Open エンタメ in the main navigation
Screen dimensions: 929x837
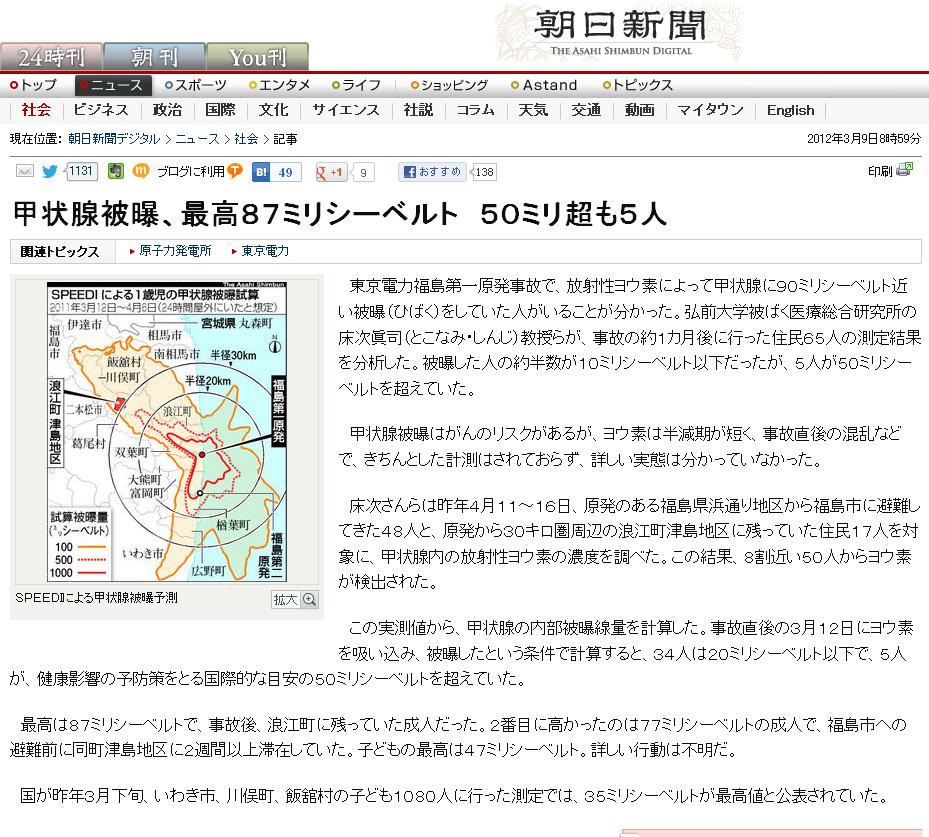280,85
